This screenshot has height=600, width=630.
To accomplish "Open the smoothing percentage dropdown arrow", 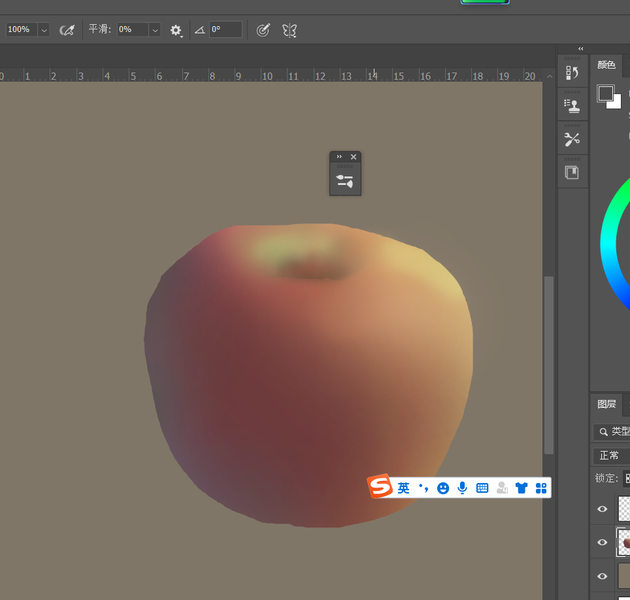I will pos(155,30).
